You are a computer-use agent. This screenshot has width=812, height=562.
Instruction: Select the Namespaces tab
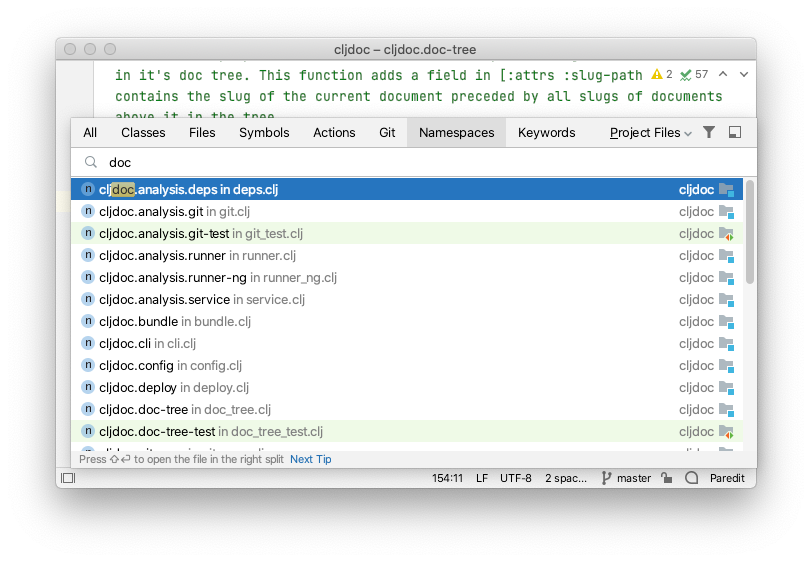(x=456, y=133)
